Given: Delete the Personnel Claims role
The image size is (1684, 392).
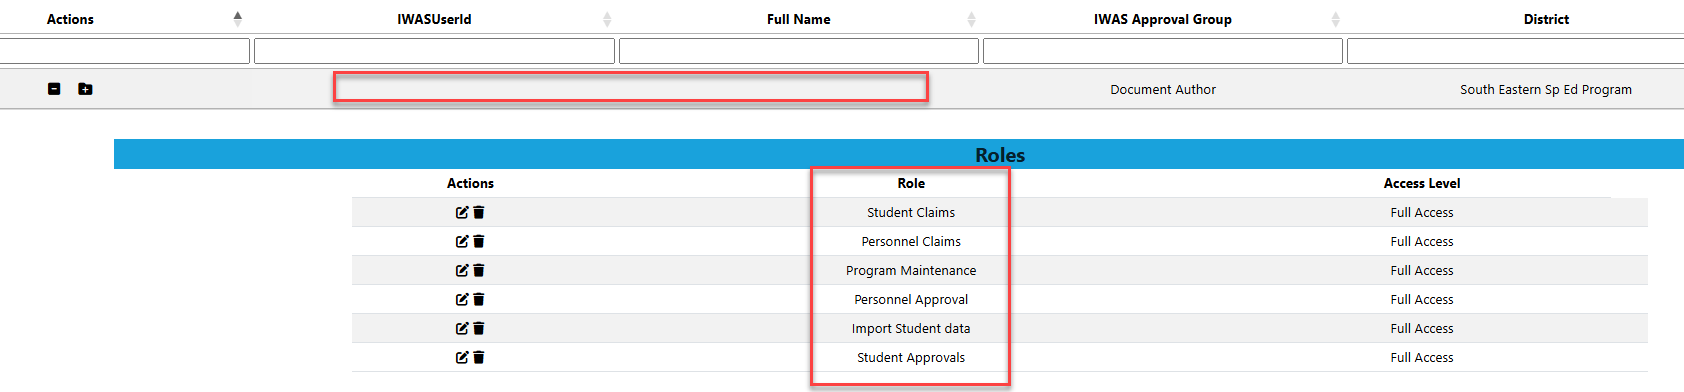Looking at the screenshot, I should [479, 241].
